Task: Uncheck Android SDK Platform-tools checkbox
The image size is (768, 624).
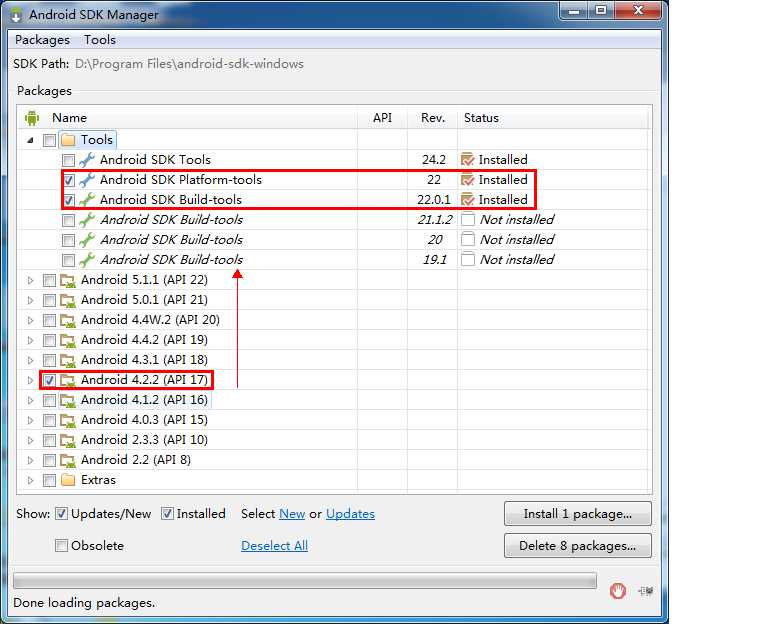Action: tap(69, 180)
